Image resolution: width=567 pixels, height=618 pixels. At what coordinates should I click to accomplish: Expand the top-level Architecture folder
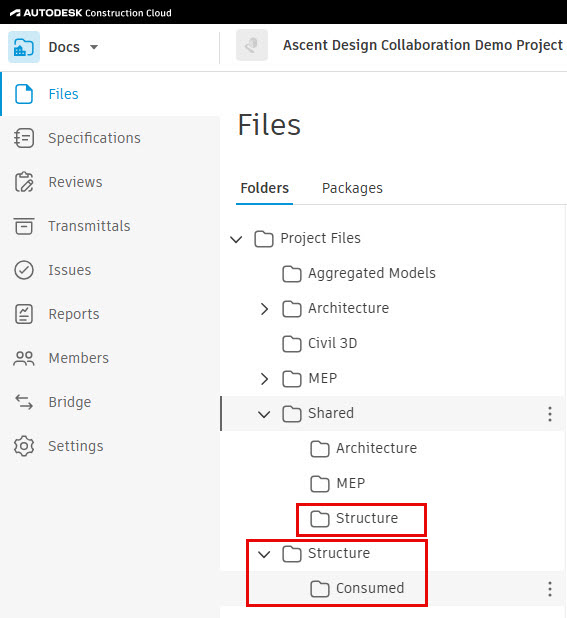tap(264, 309)
